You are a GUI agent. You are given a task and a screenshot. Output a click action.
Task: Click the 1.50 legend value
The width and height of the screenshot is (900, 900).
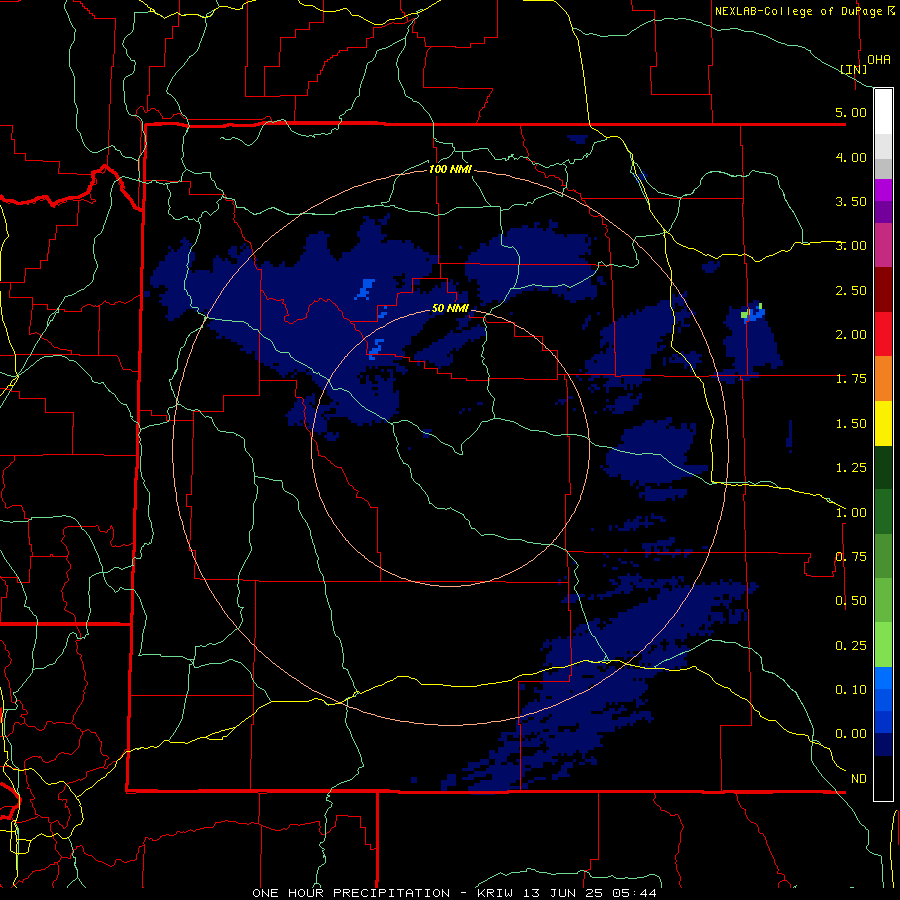coord(851,424)
